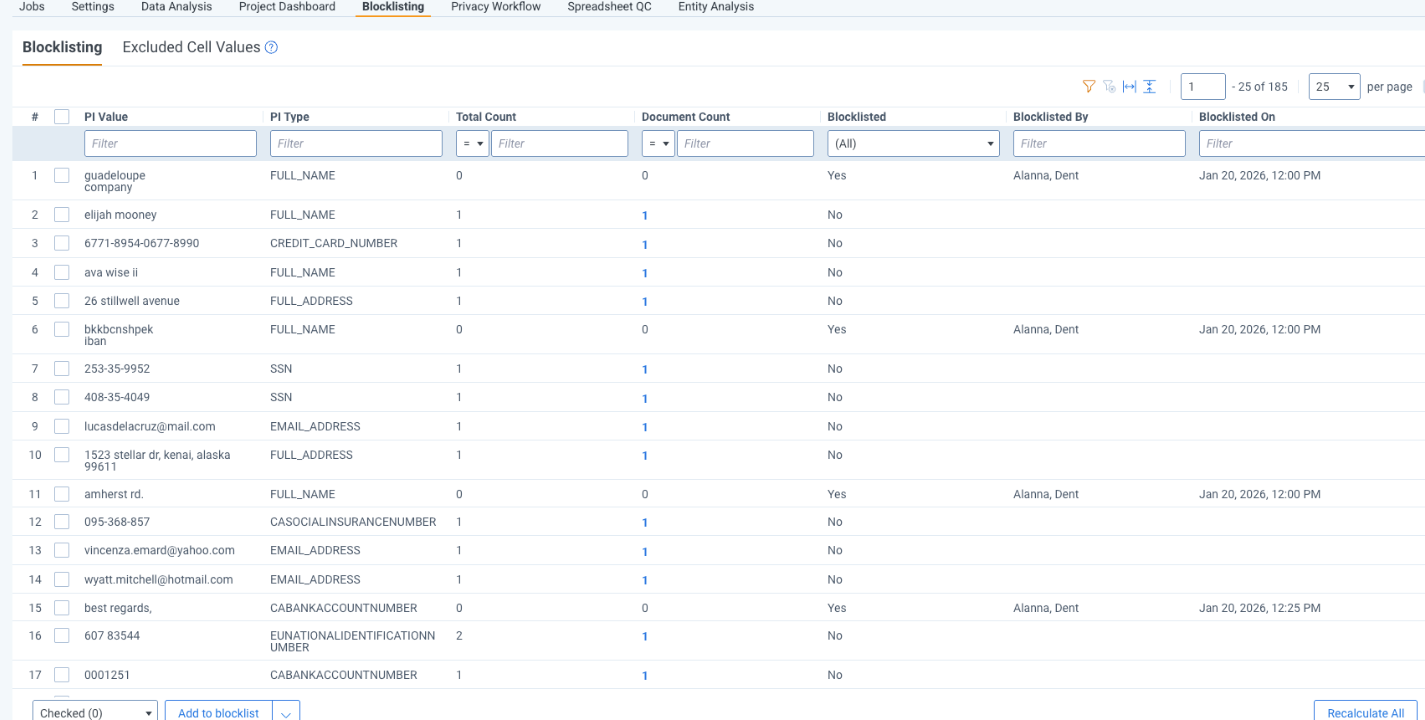Viewport: 1425px width, 720px height.
Task: Open the 25 per page dropdown
Action: coord(1334,86)
